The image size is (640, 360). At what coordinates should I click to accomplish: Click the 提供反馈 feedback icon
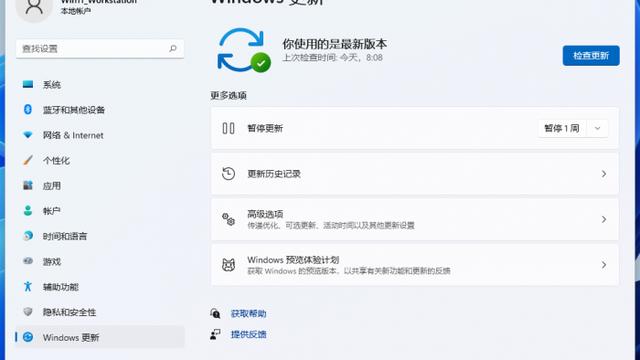[215, 335]
